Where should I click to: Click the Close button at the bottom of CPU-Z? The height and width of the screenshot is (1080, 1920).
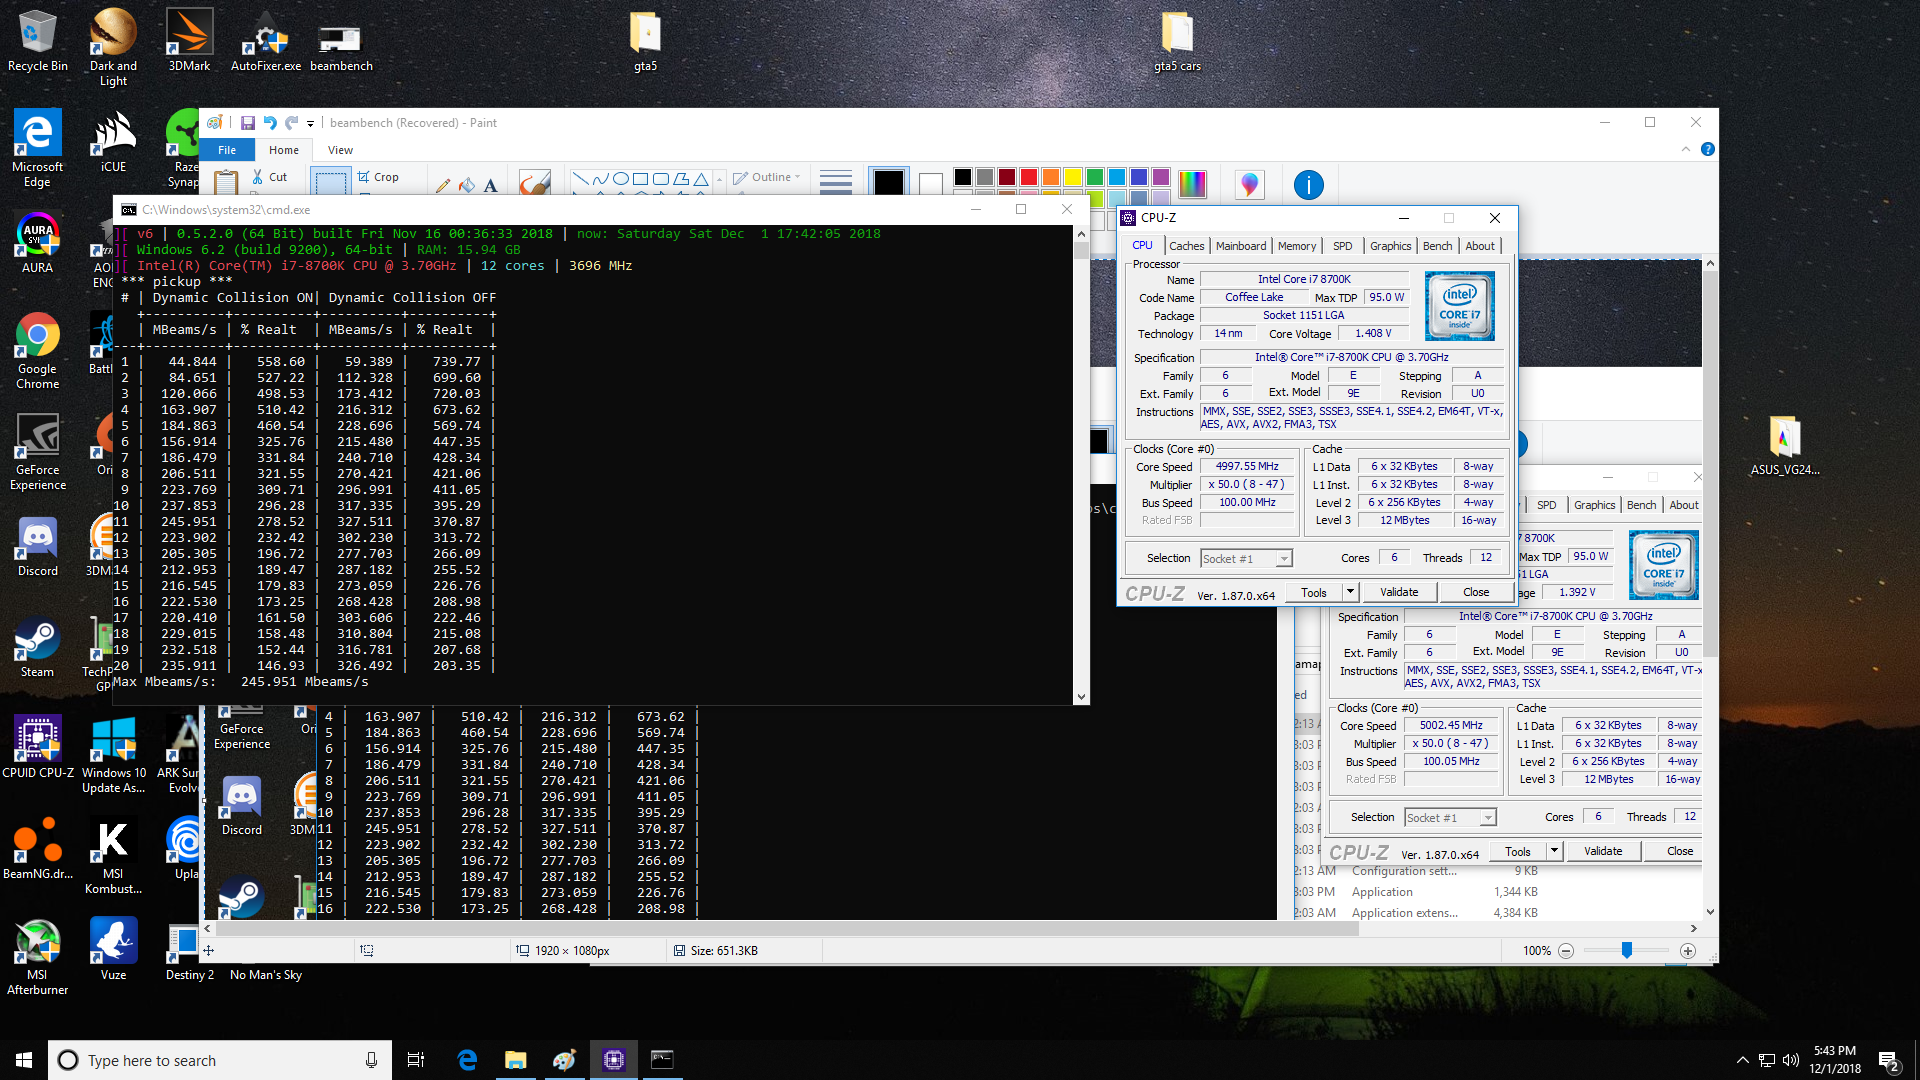[x=1476, y=592]
